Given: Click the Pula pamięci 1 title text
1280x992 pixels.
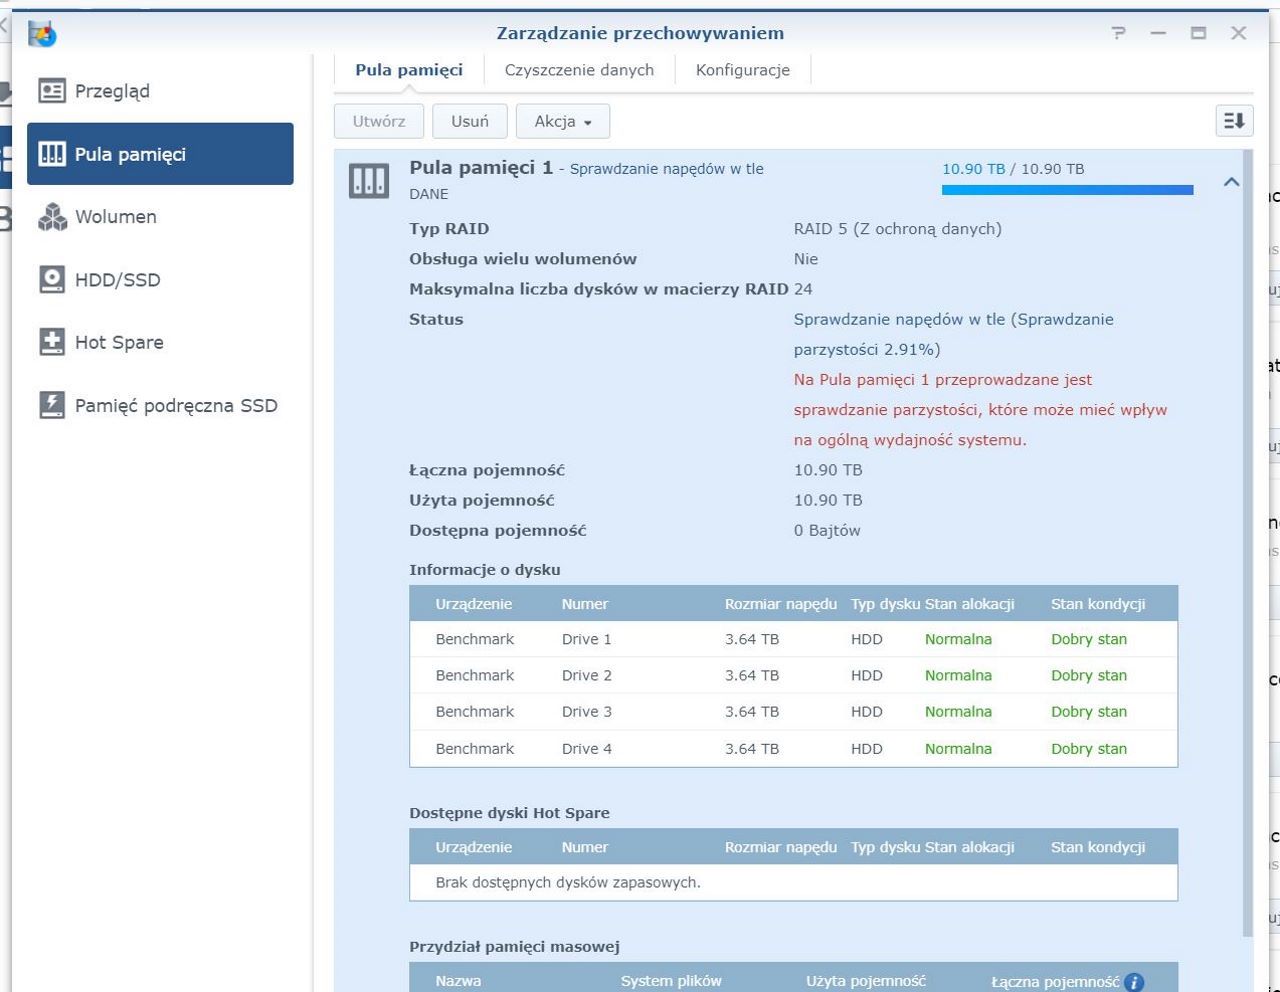Looking at the screenshot, I should pyautogui.click(x=481, y=167).
